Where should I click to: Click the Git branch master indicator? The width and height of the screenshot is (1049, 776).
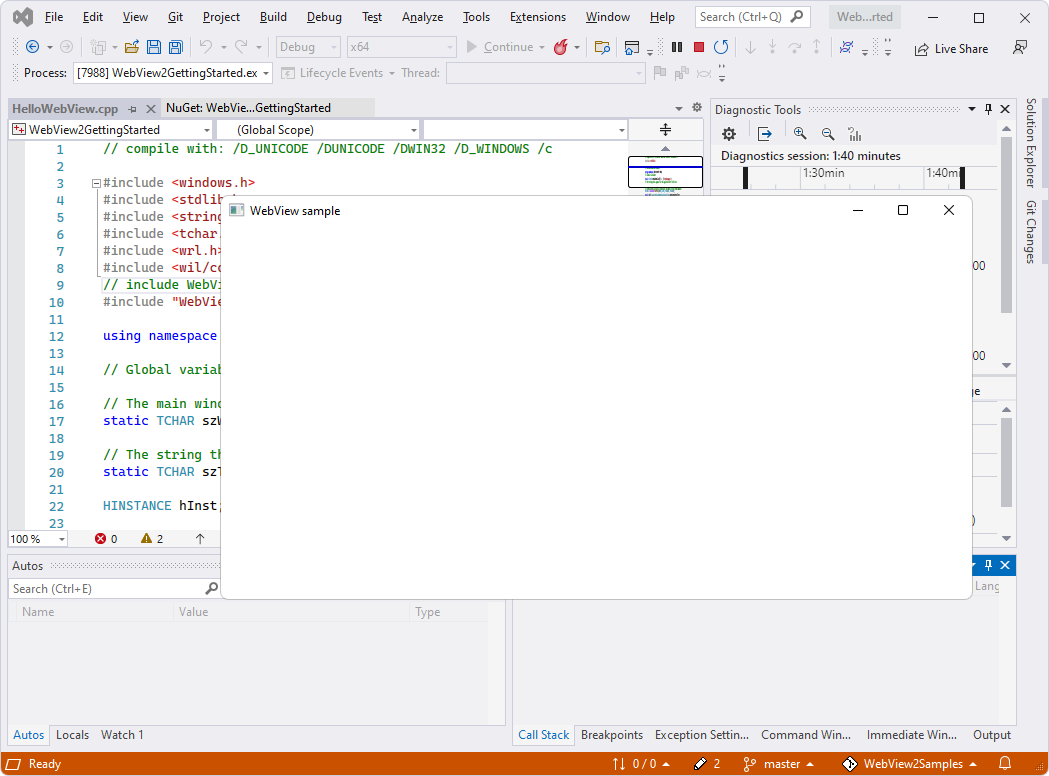[x=781, y=764]
